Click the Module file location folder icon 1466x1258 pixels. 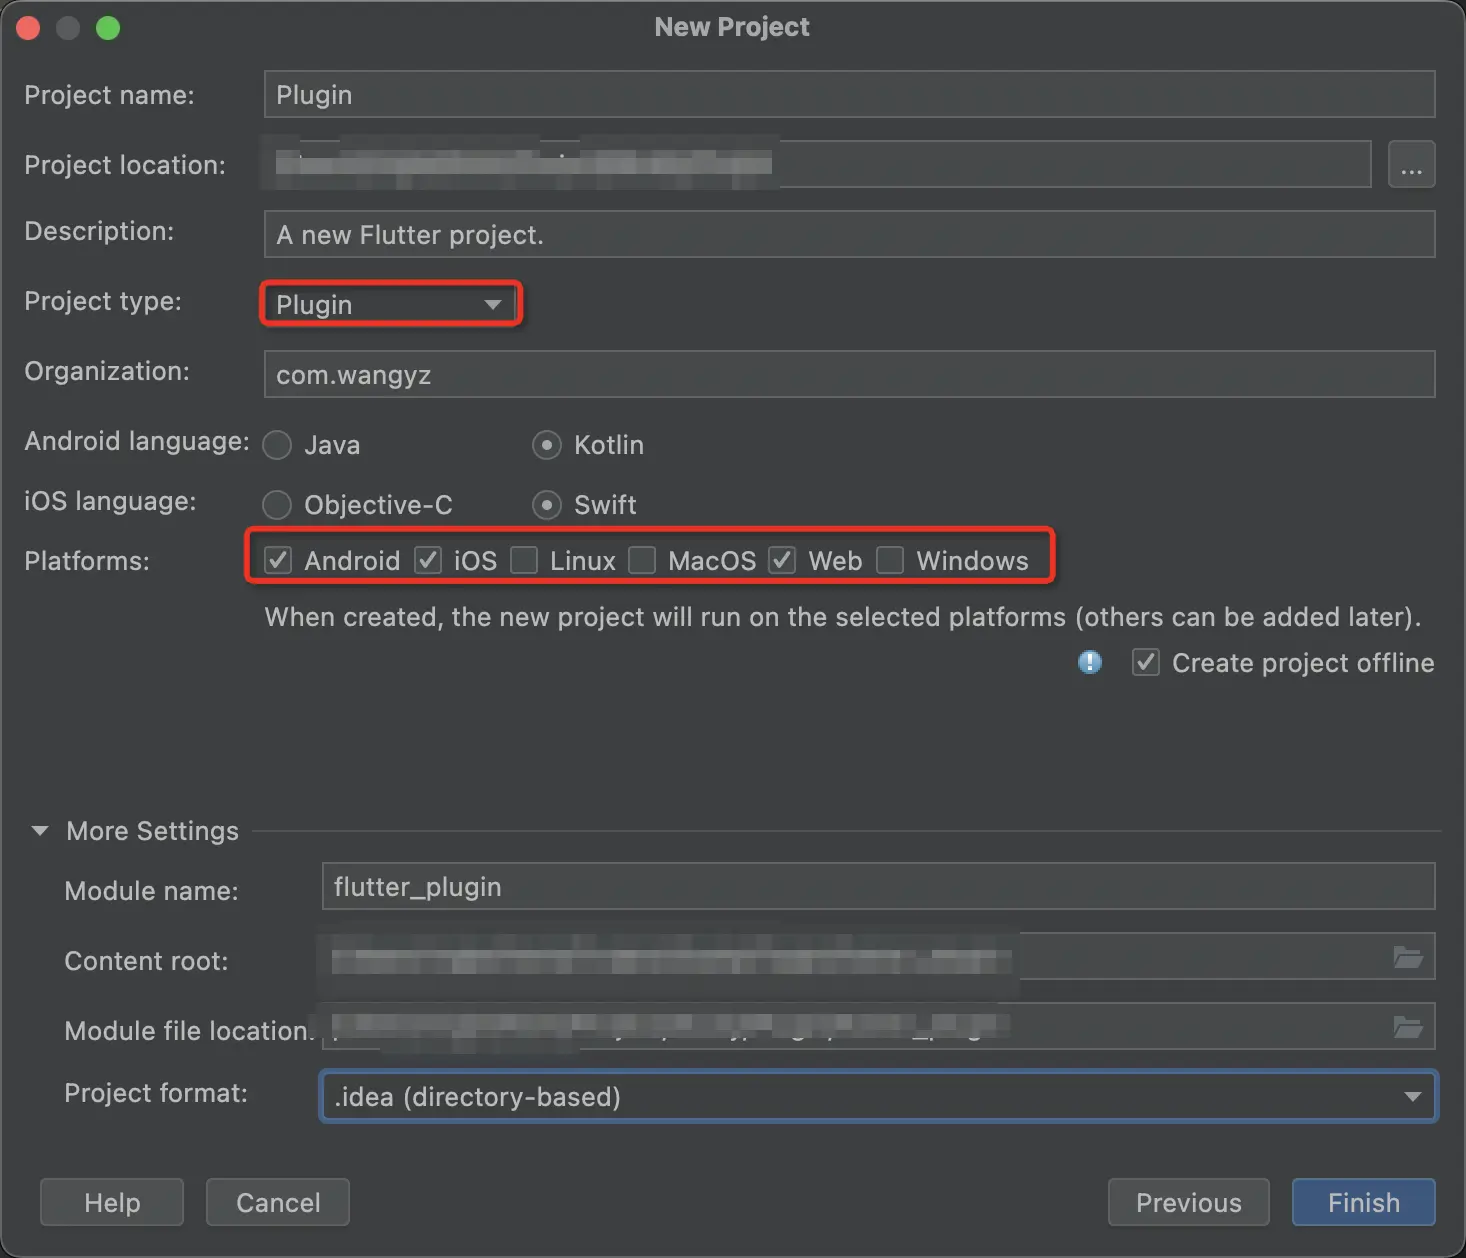tap(1408, 1027)
